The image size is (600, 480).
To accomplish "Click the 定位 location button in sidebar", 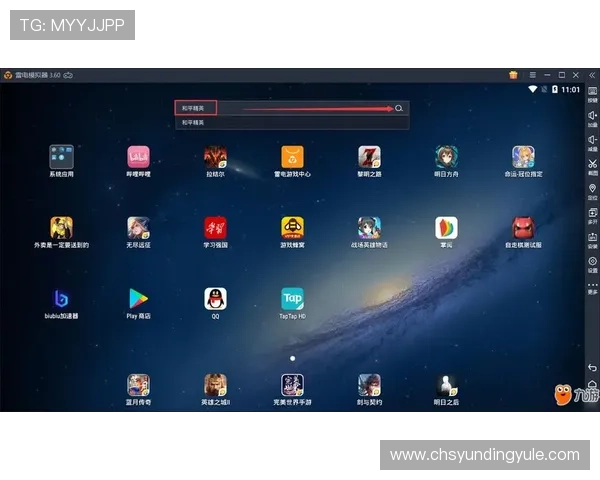I will coord(592,190).
